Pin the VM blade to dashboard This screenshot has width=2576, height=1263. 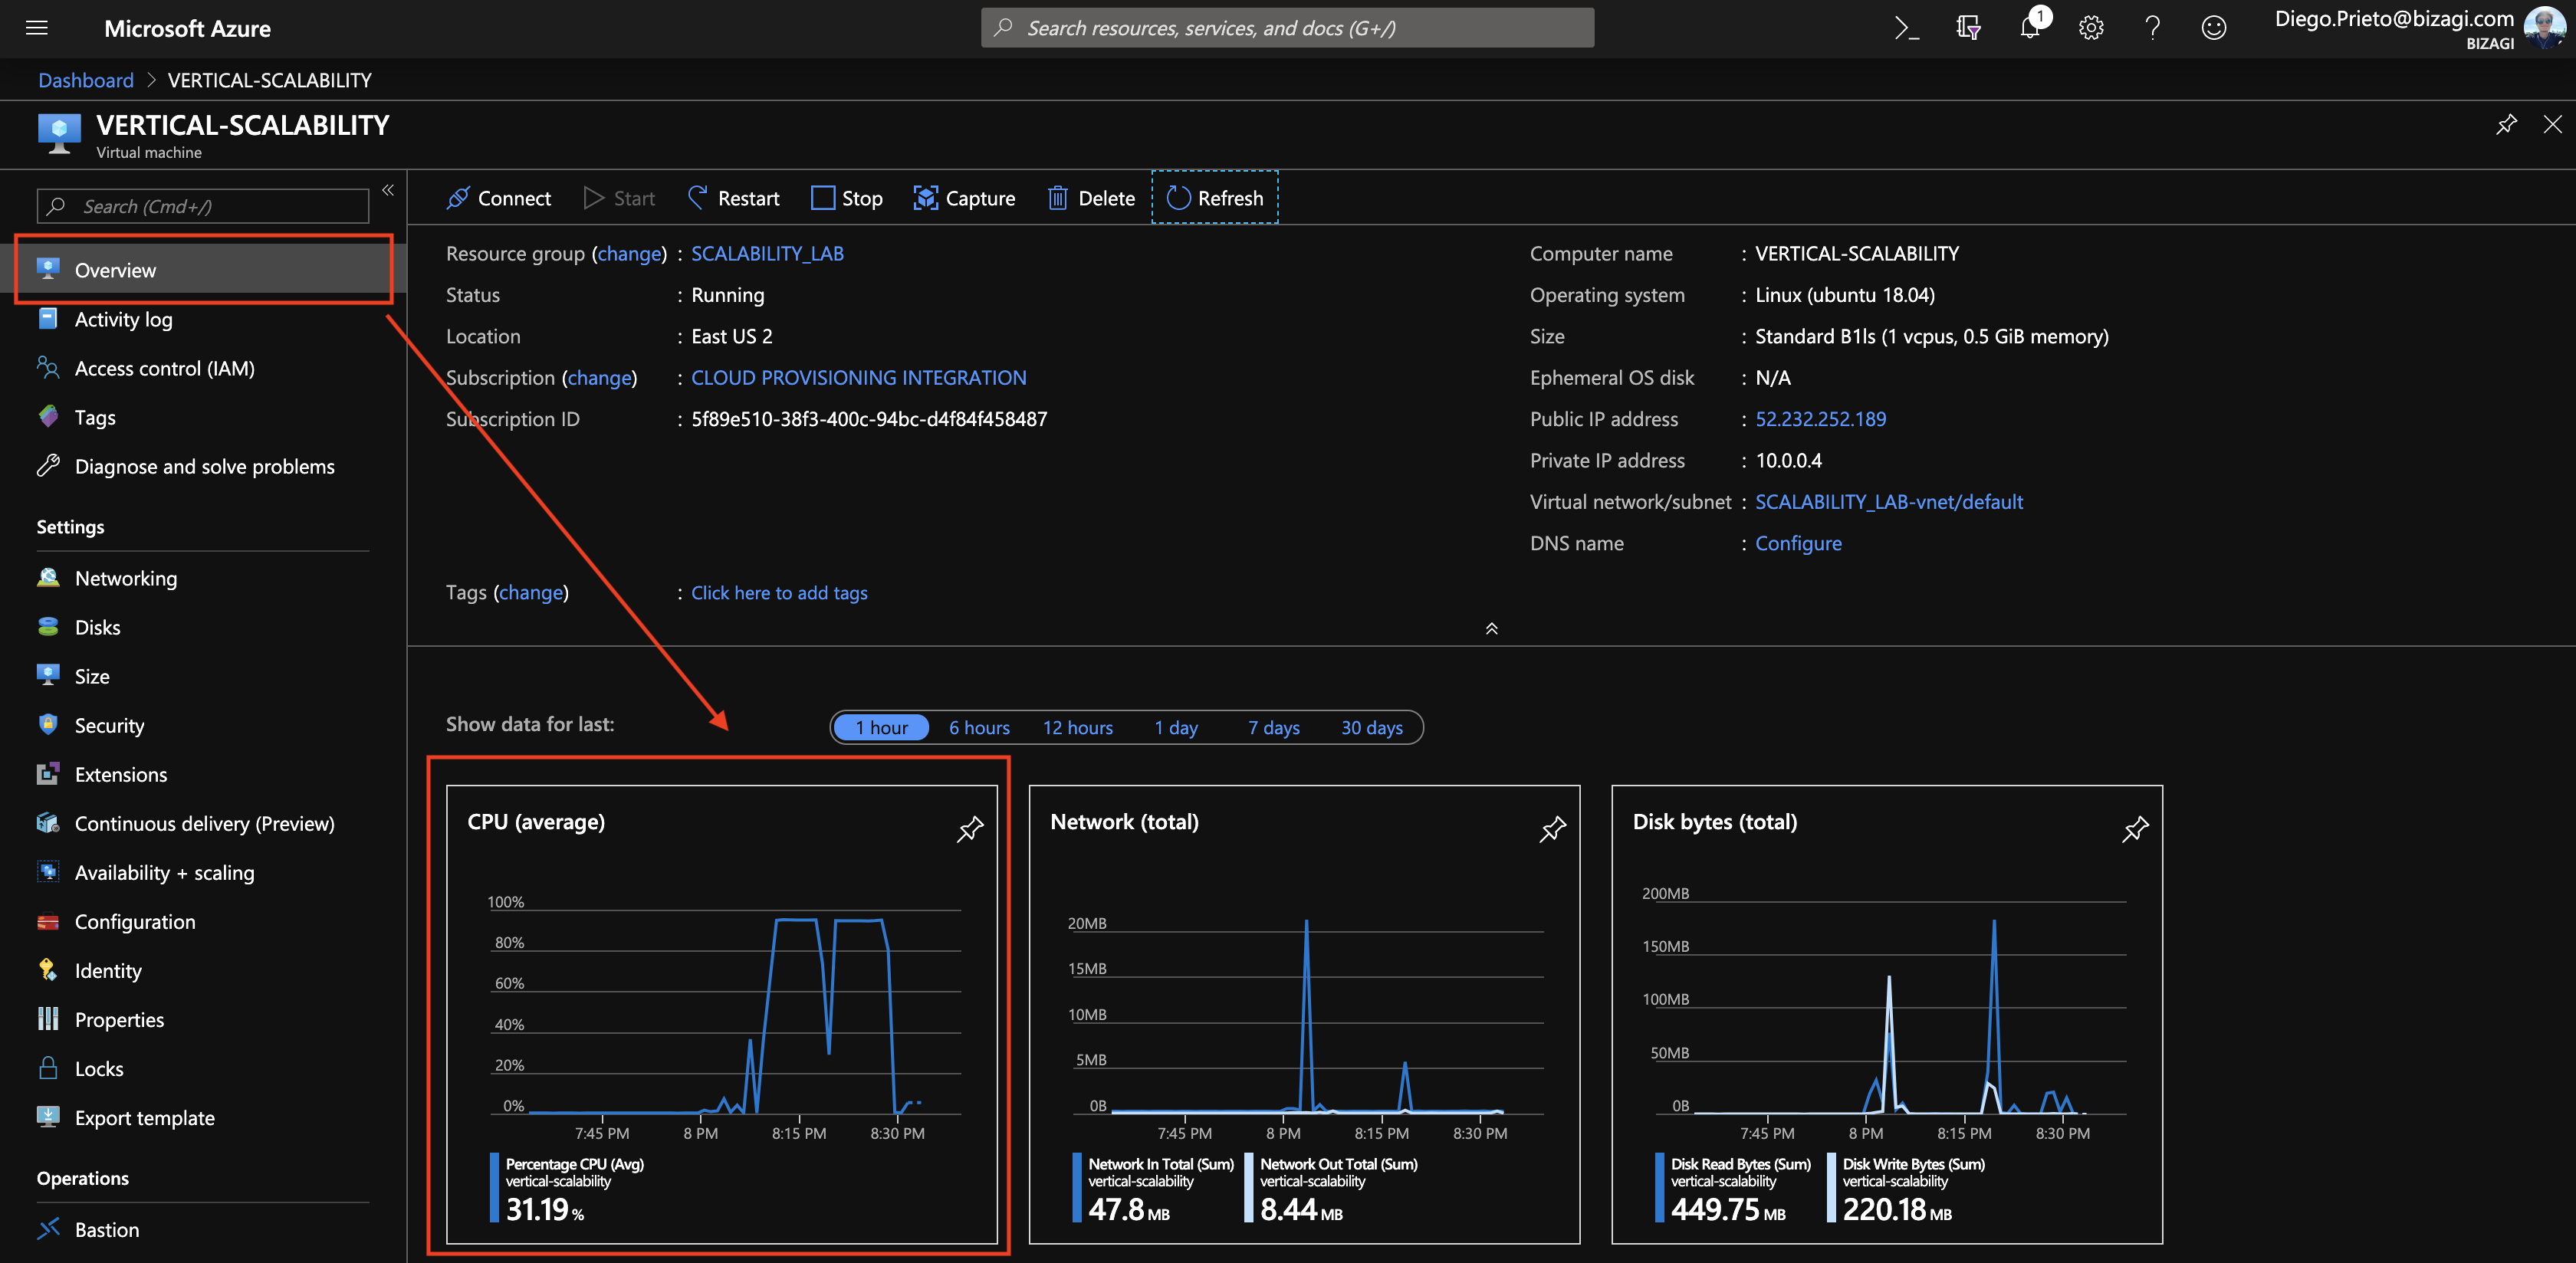click(2506, 125)
